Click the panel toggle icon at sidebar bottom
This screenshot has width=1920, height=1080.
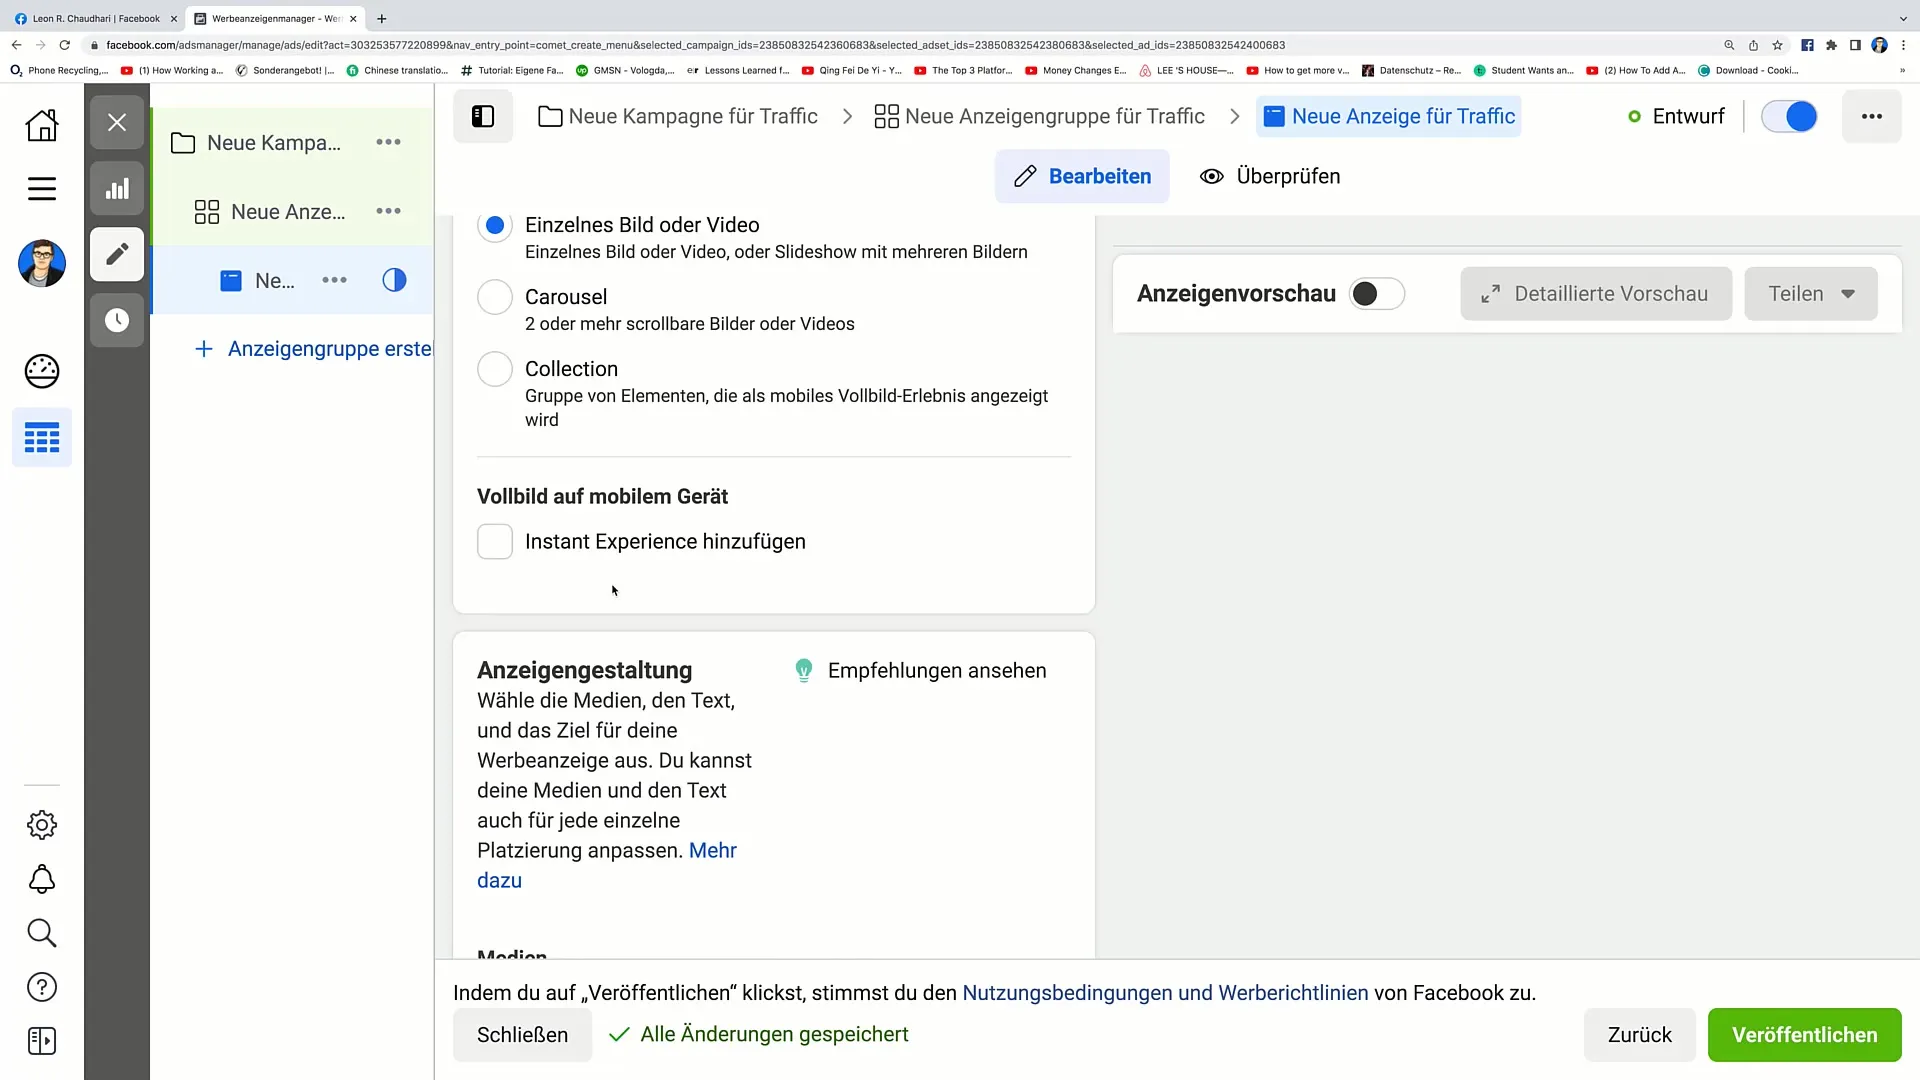tap(41, 1041)
